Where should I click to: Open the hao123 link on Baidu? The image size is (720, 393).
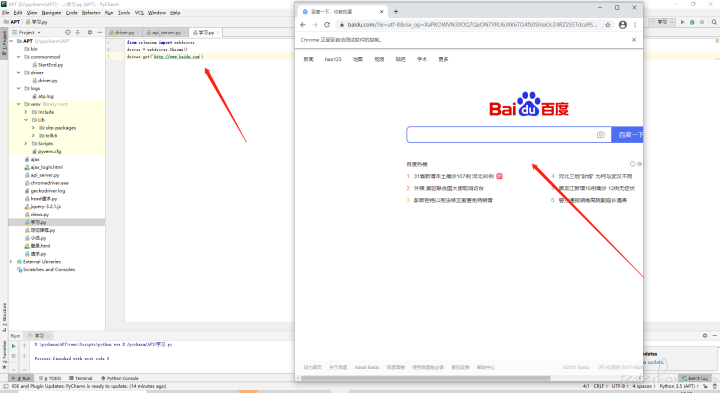point(333,59)
